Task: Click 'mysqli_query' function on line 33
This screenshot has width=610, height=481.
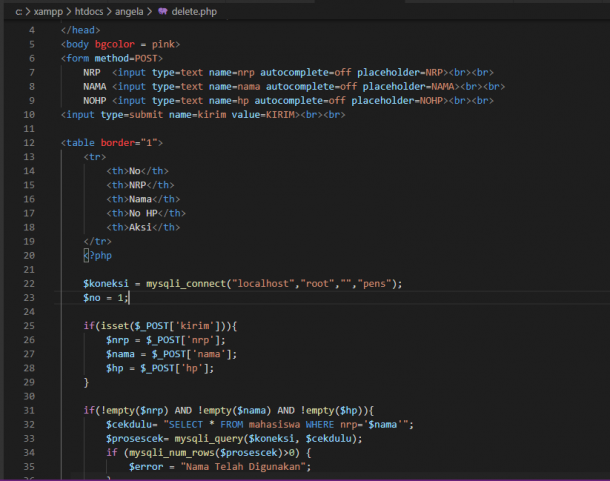Action: coord(209,439)
